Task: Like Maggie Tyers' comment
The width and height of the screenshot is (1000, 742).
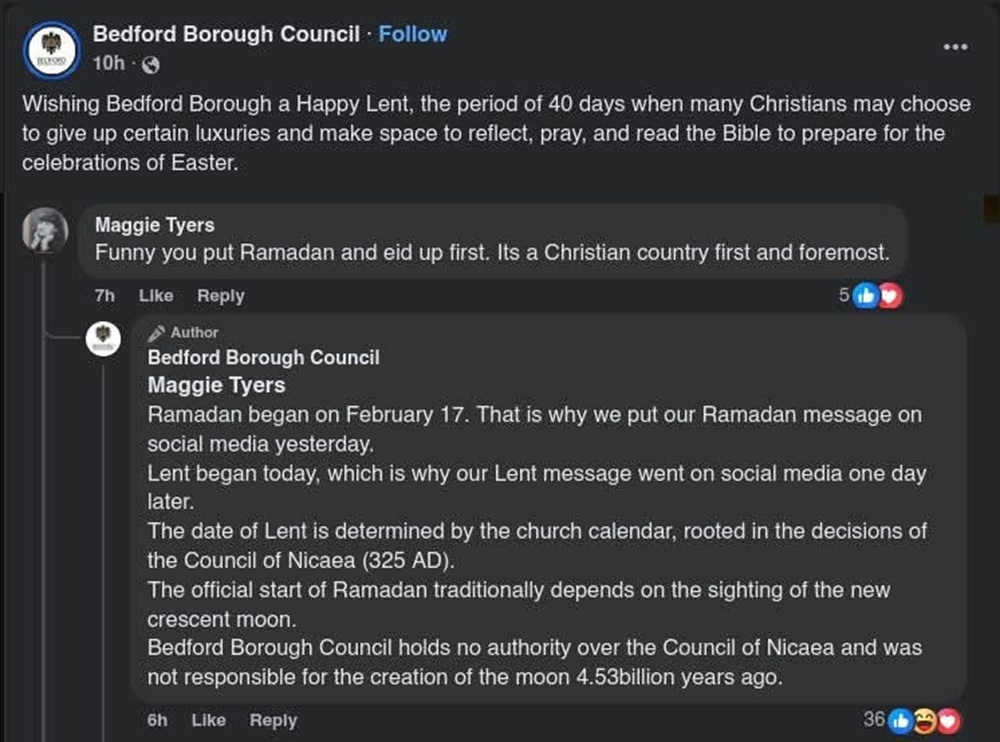Action: click(155, 295)
